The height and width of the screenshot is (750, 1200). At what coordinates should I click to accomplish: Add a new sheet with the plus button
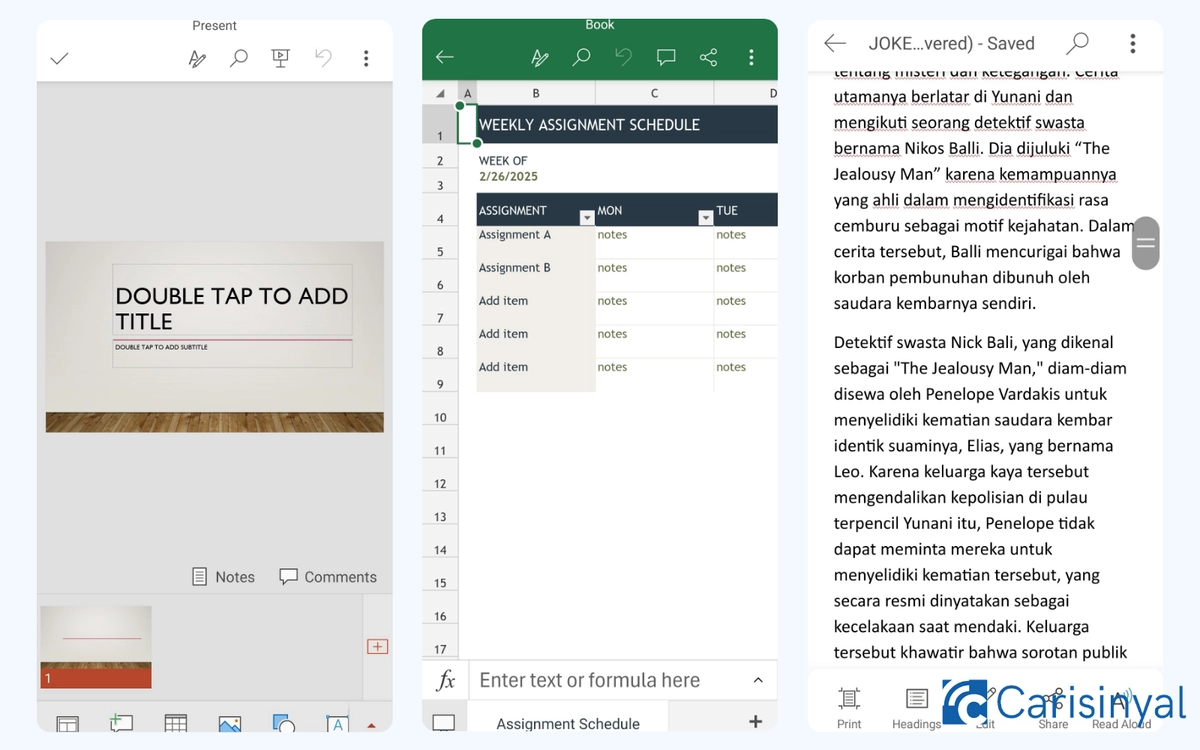pos(755,721)
